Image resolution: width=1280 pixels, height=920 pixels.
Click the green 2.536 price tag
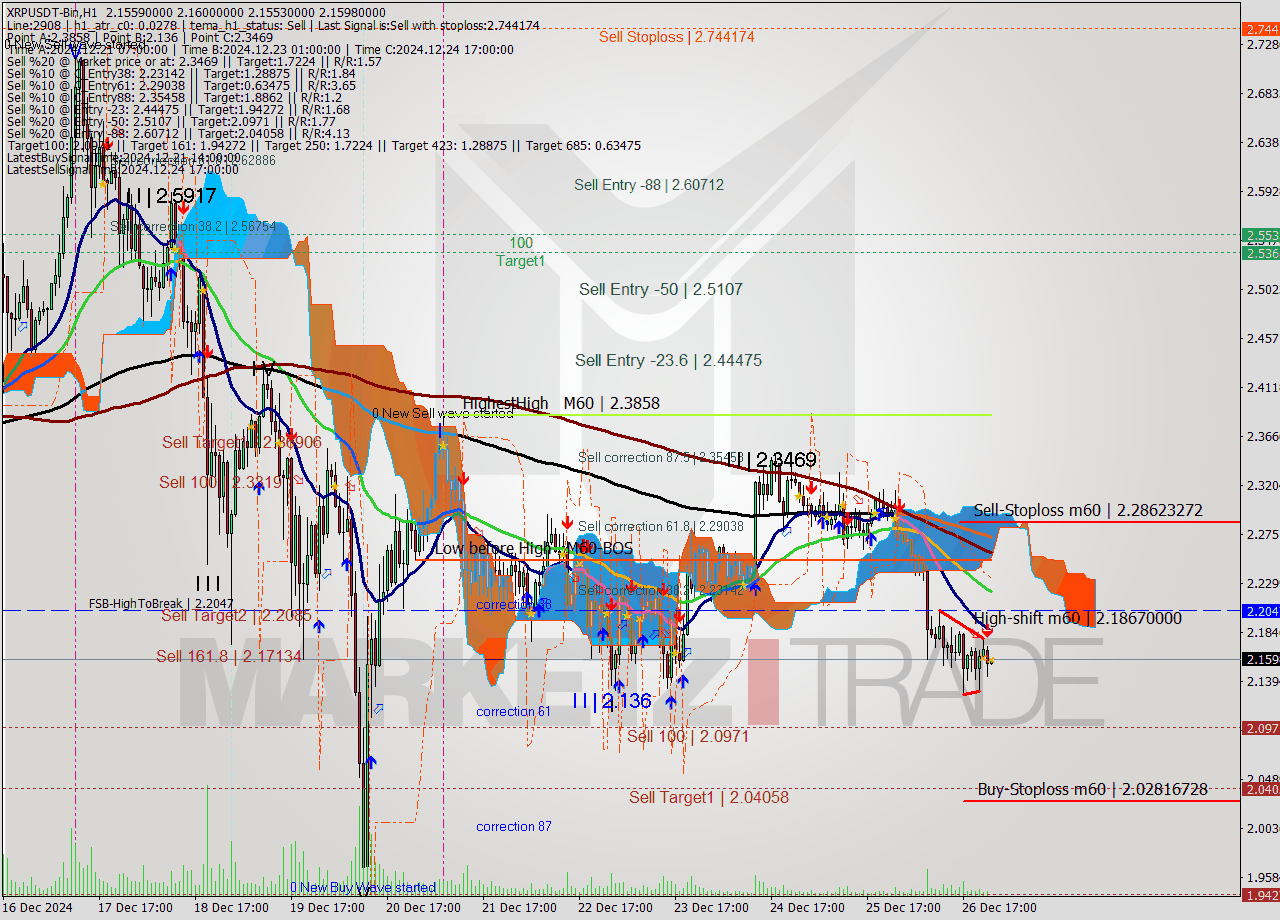[1260, 253]
